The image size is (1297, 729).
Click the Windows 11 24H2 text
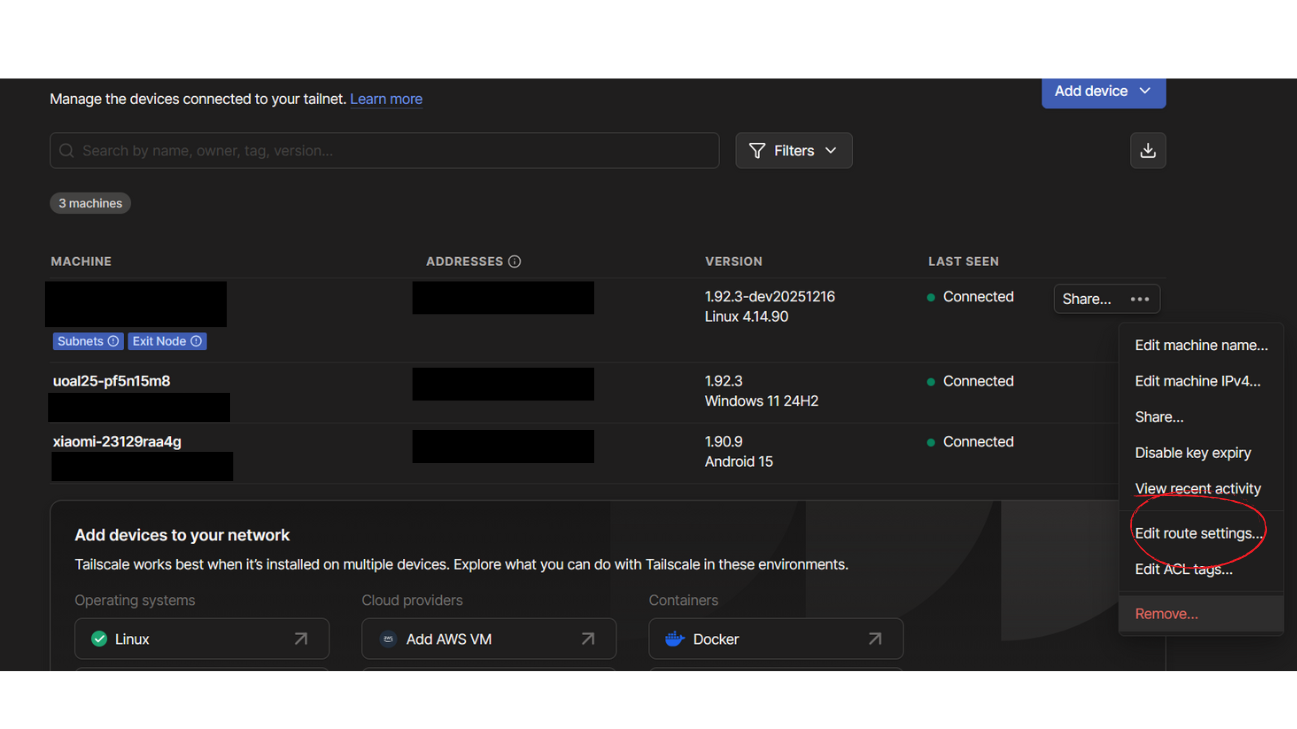click(x=761, y=401)
